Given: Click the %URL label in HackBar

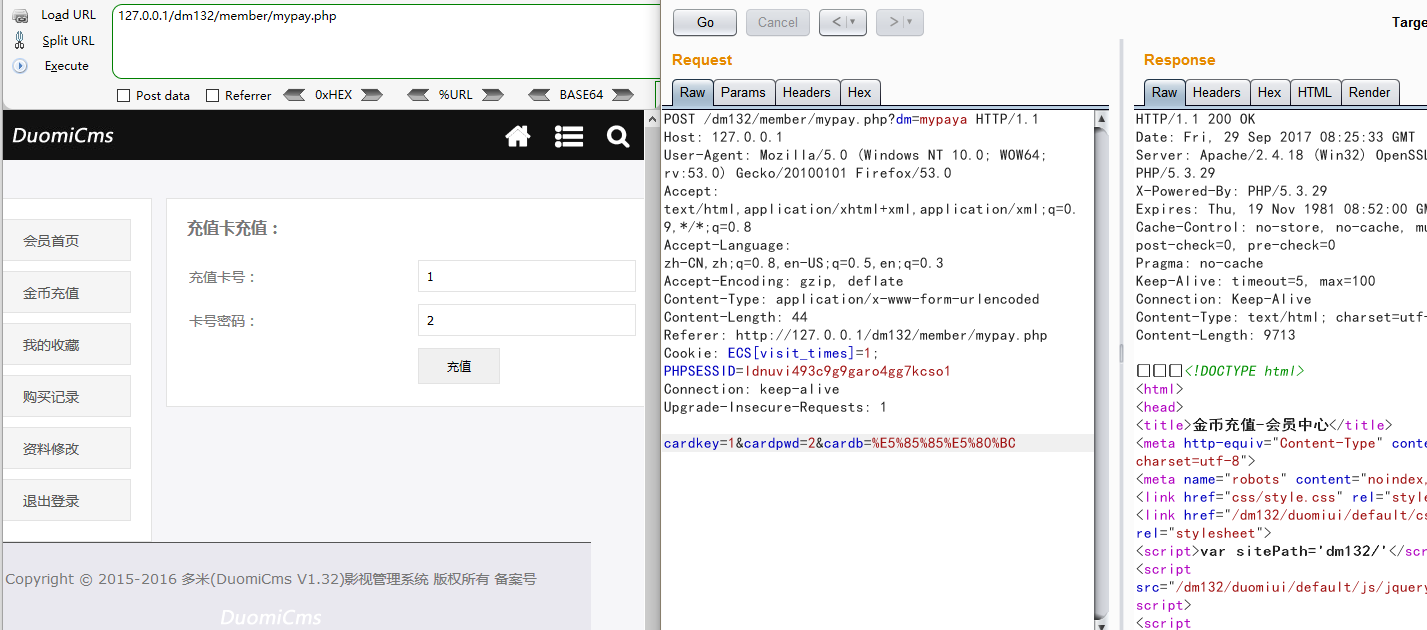Looking at the screenshot, I should coord(455,96).
